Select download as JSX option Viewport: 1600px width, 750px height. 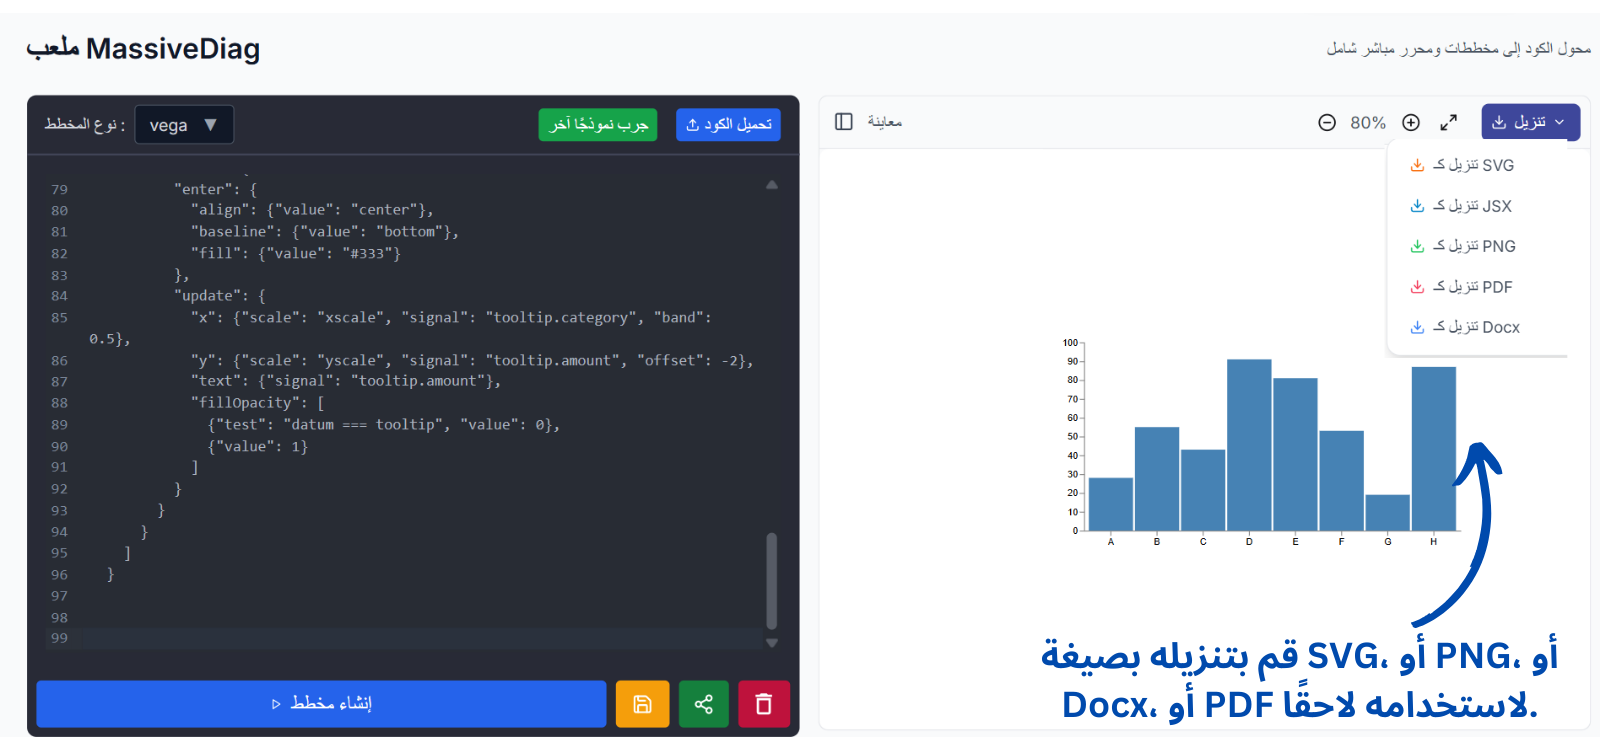click(1473, 206)
